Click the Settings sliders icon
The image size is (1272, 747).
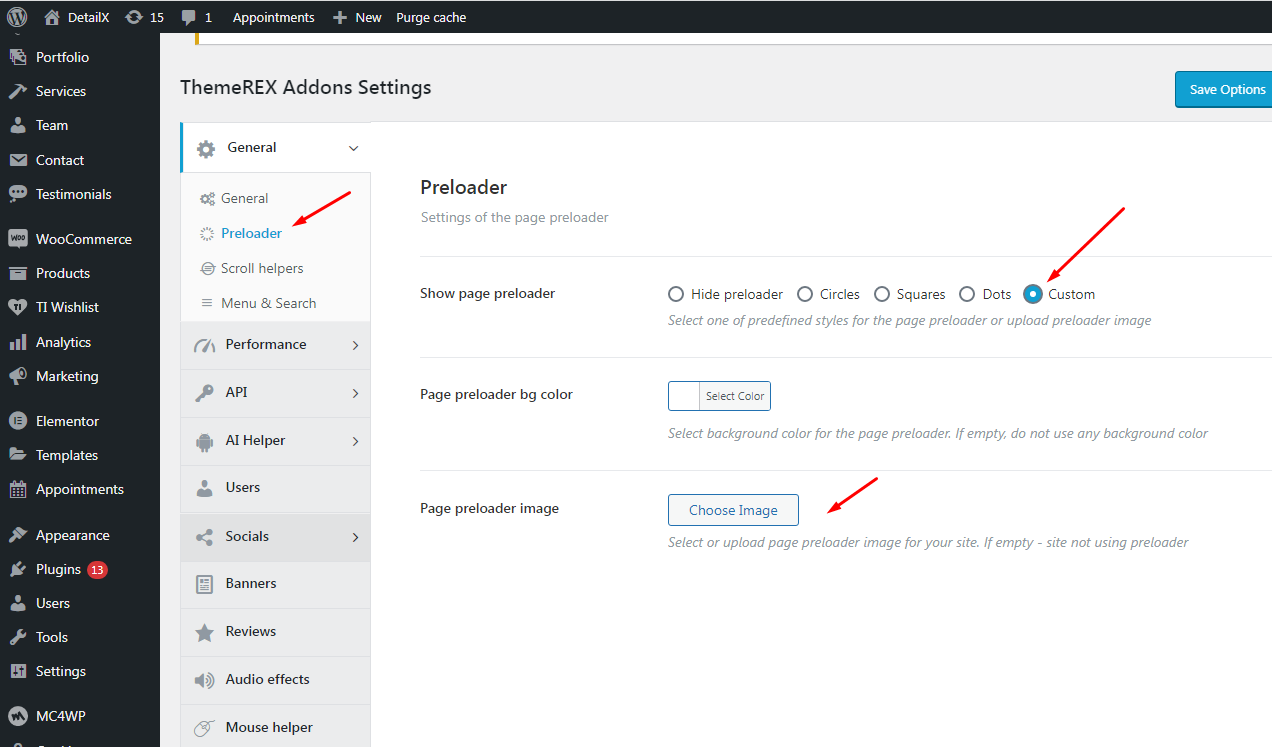coord(18,671)
